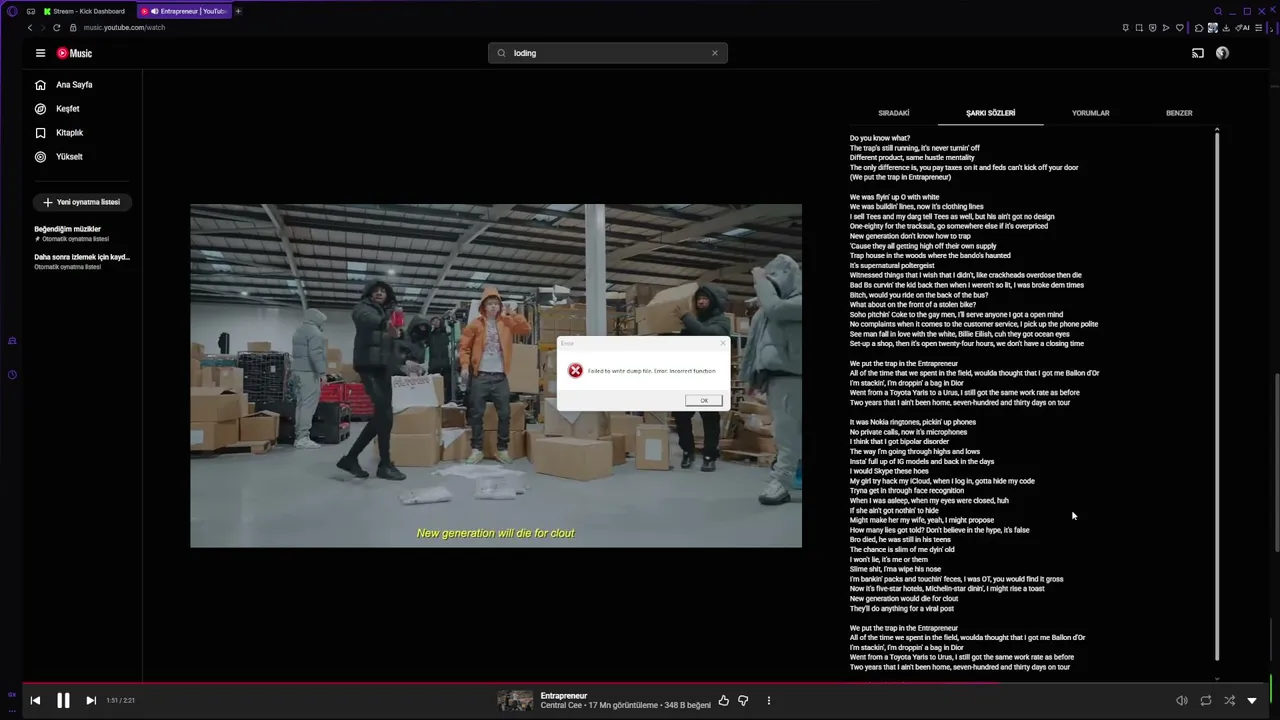Click lyric 'I think that I got bipolar disorder'
The image size is (1280, 720).
click(x=899, y=442)
